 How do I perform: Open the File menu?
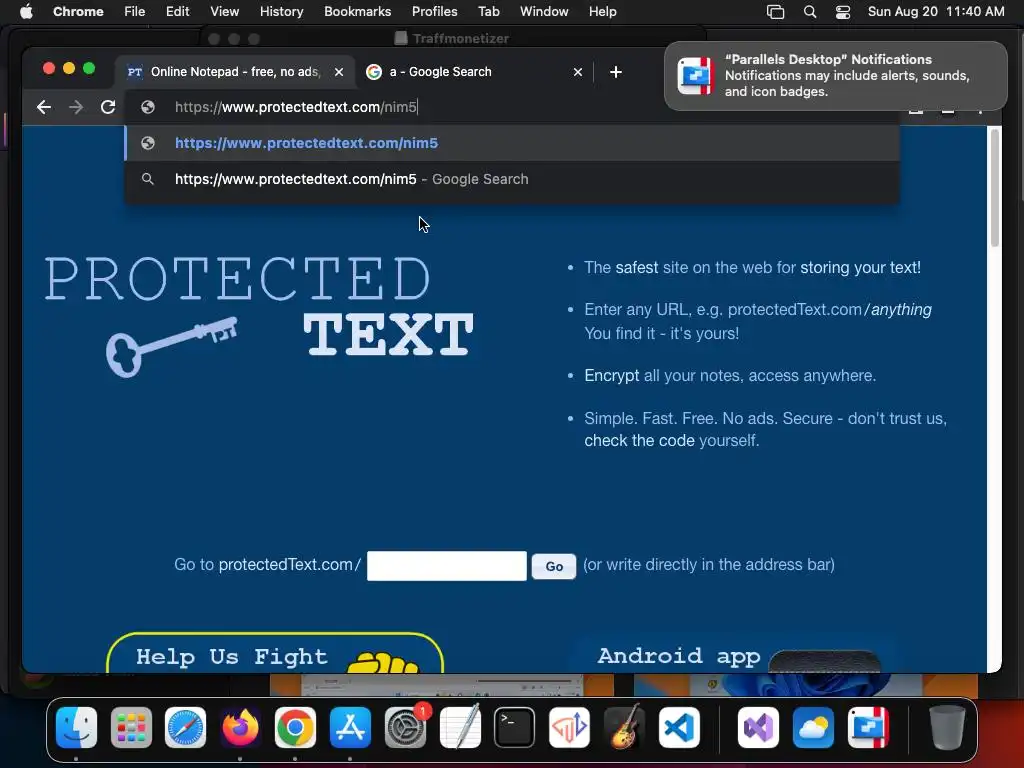point(135,12)
